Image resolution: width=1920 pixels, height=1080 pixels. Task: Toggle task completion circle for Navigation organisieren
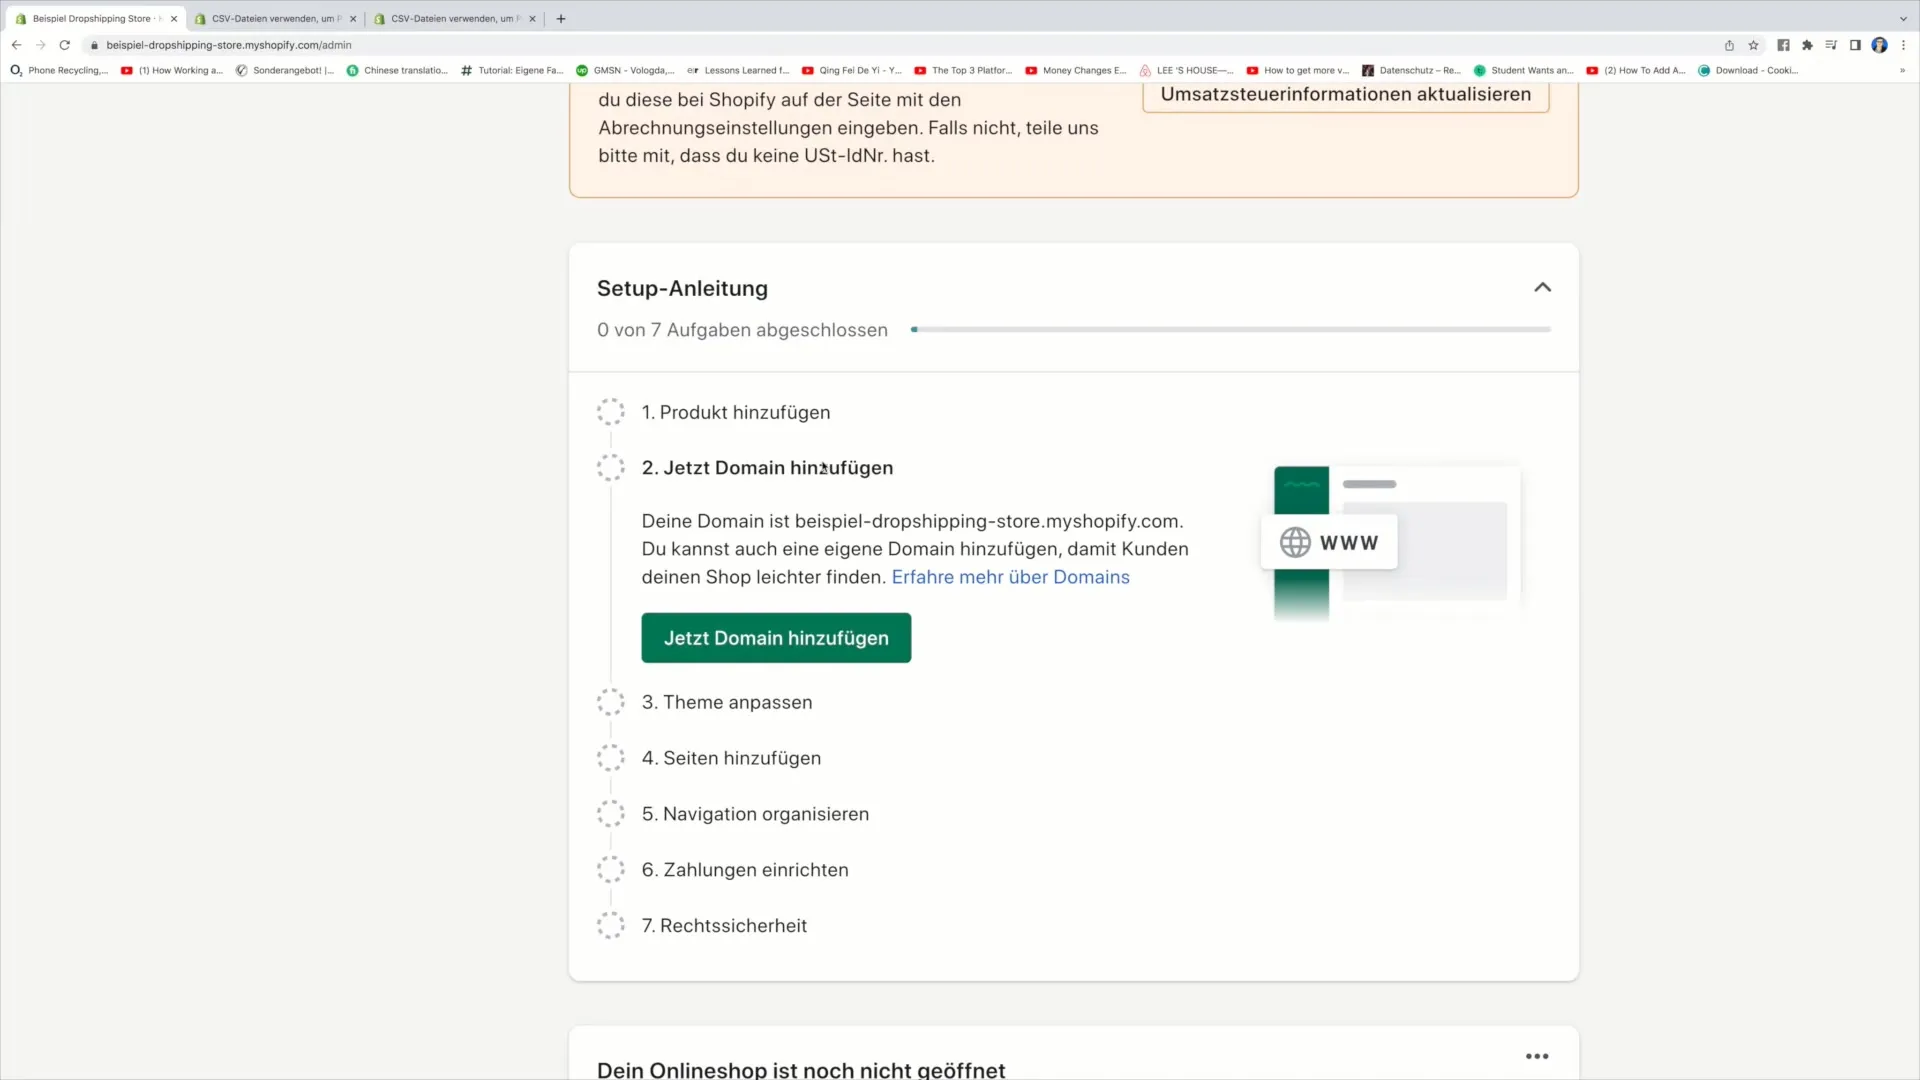pos(611,814)
